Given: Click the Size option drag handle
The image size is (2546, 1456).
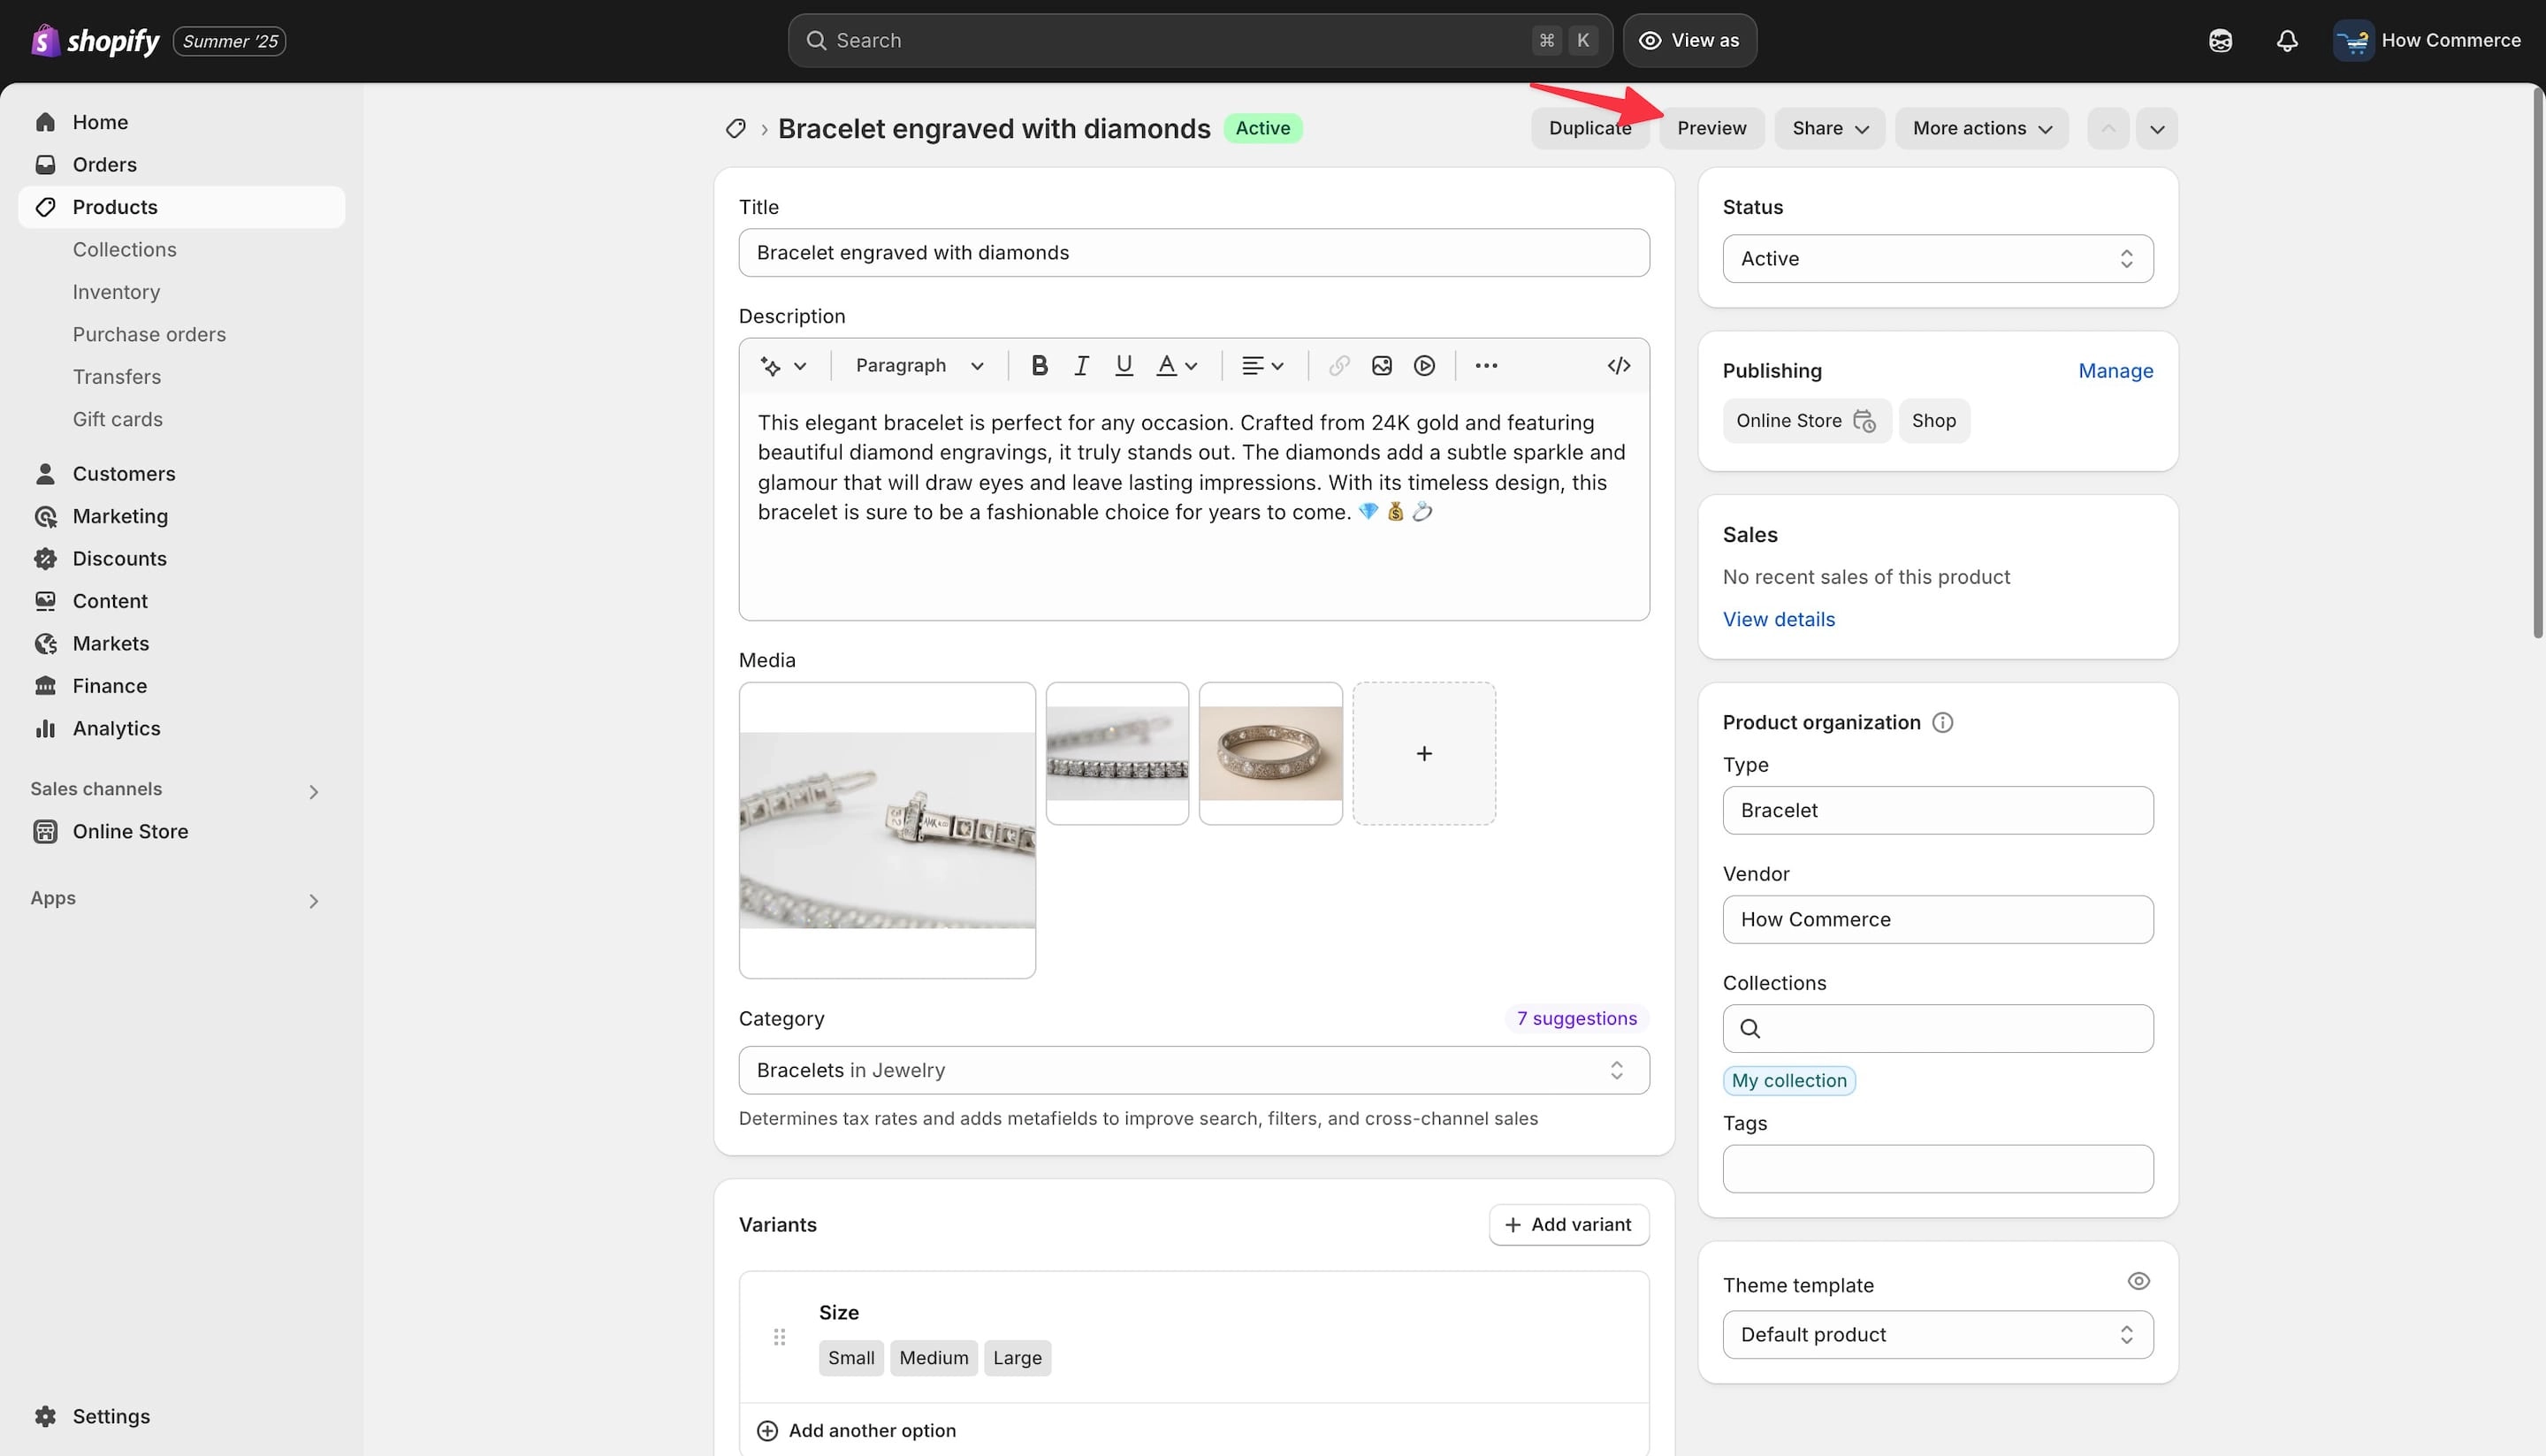Looking at the screenshot, I should click(779, 1337).
